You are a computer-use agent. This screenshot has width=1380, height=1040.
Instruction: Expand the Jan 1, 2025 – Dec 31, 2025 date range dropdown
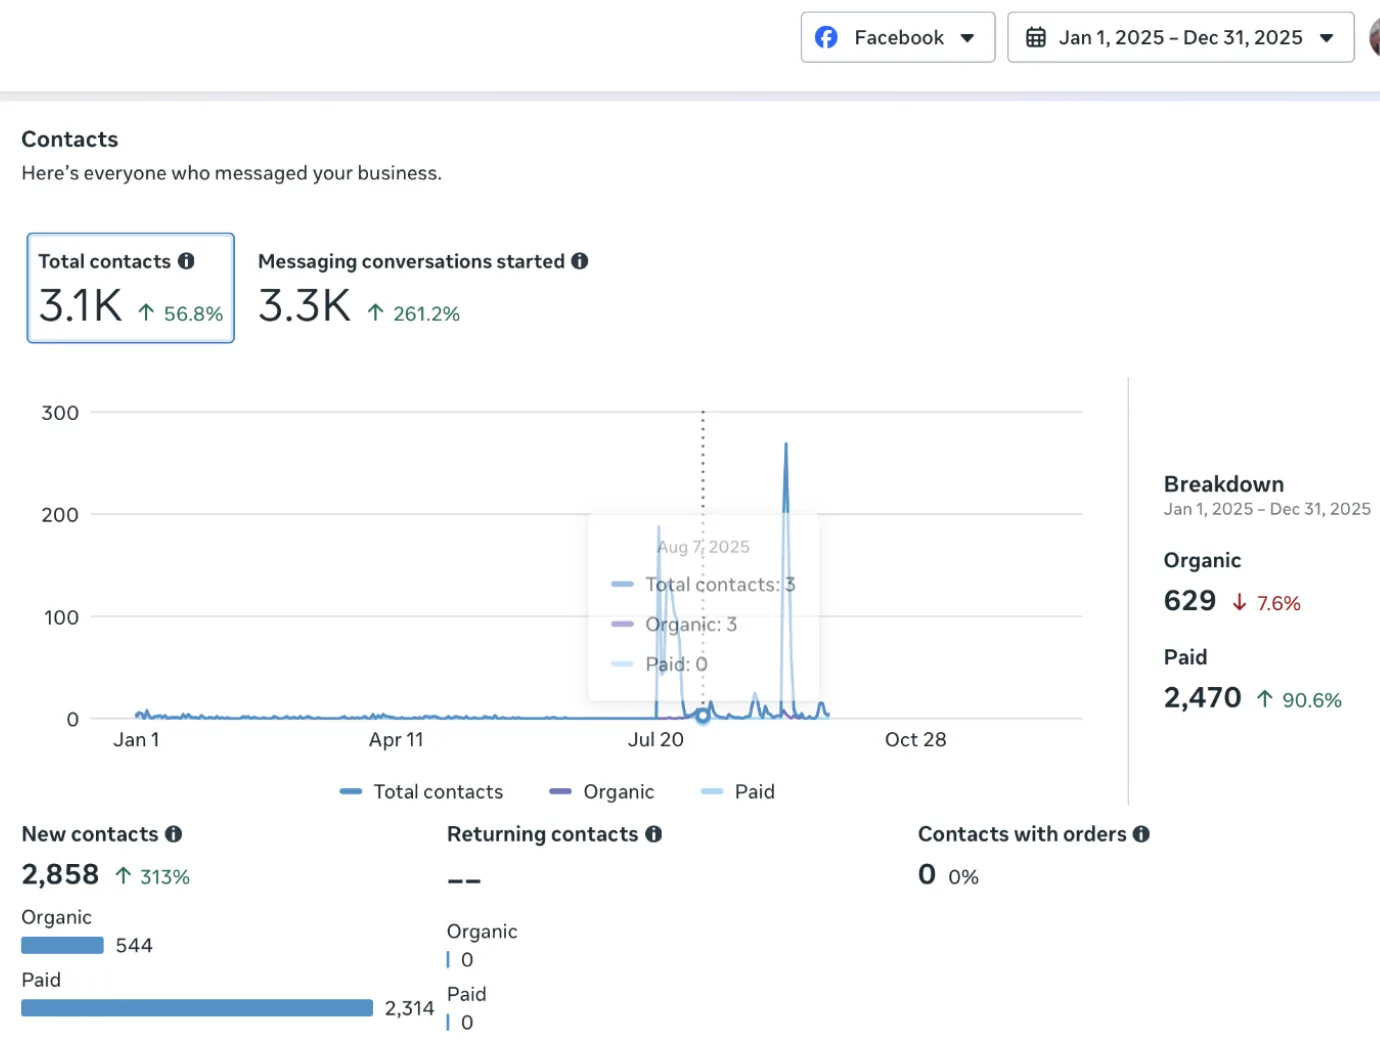tap(1181, 37)
